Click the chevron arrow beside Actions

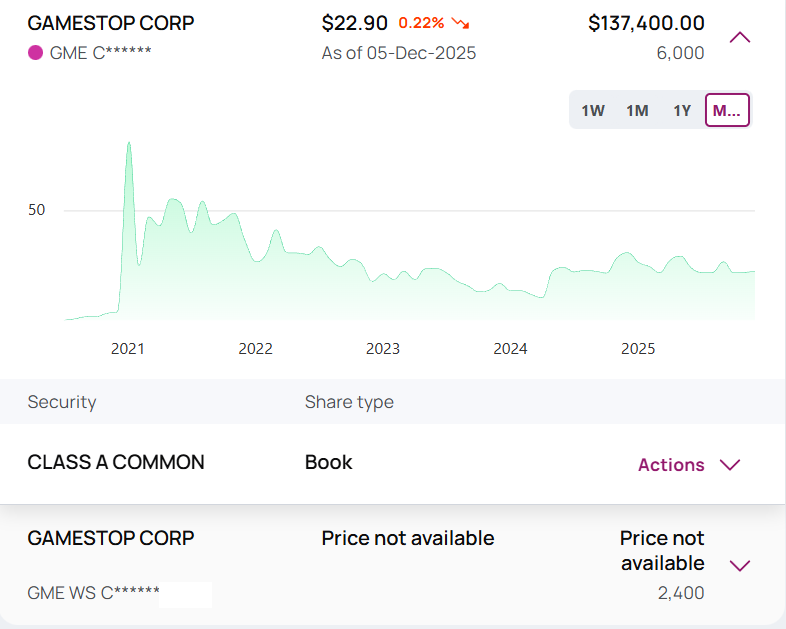pos(730,465)
